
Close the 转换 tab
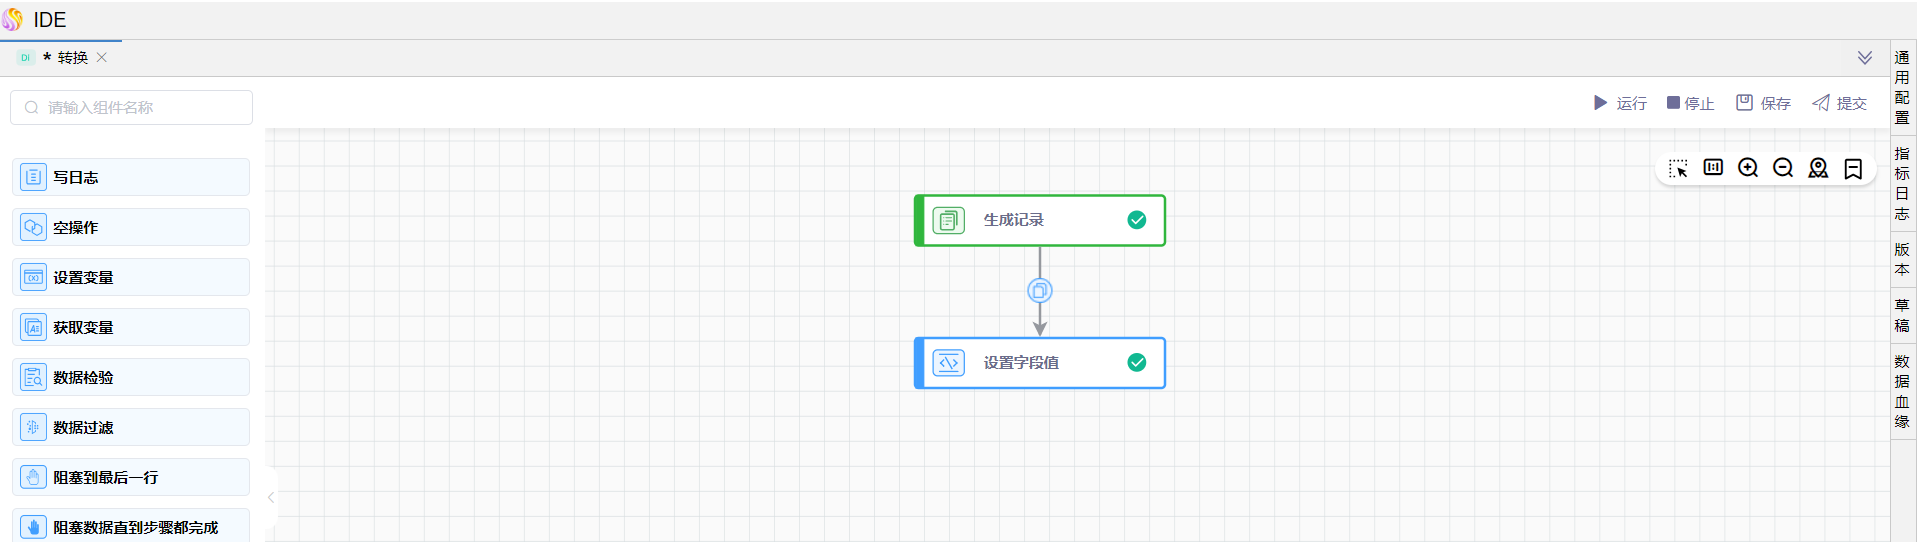(102, 58)
